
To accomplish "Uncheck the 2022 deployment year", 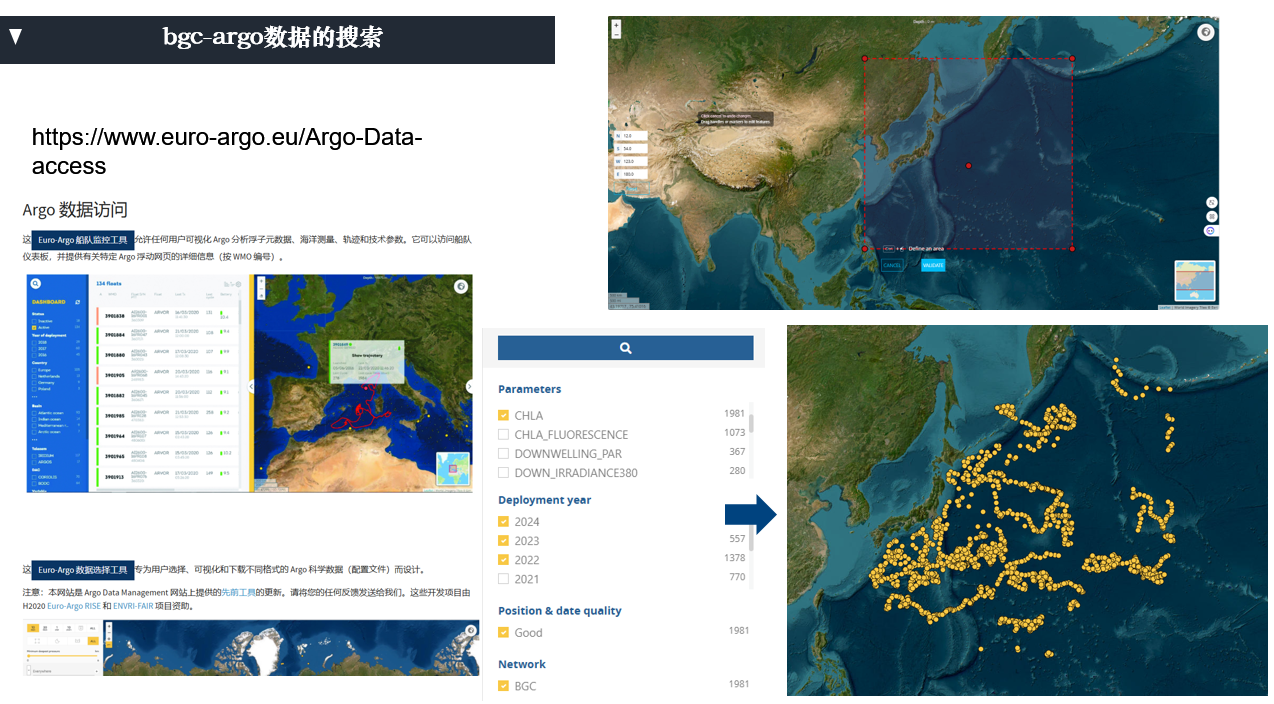I will pyautogui.click(x=503, y=560).
